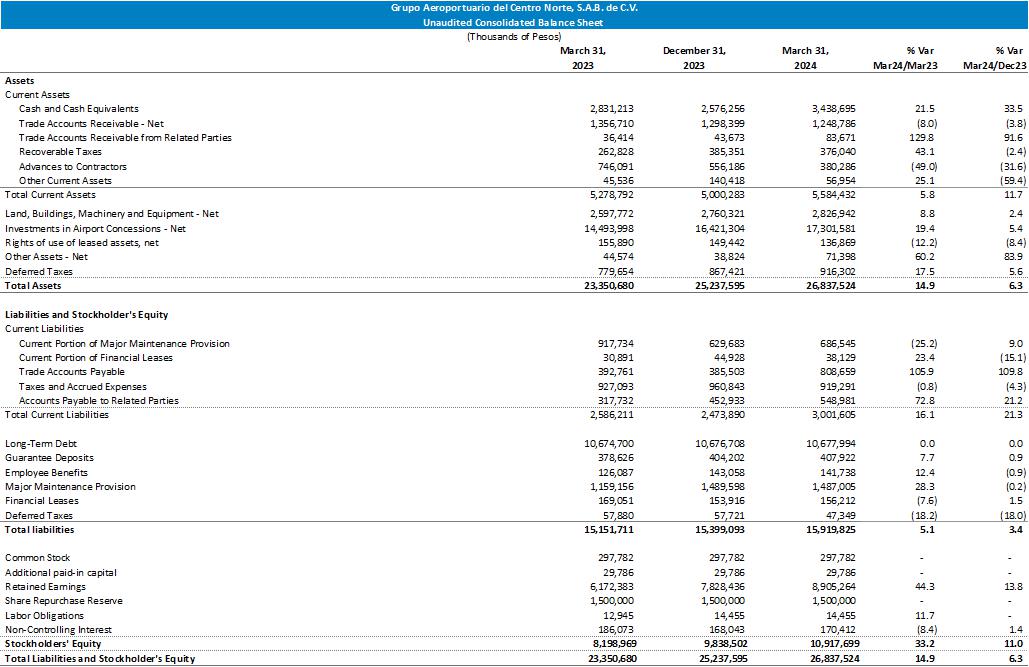
Task: Click the value 15,919,825
Action: click(x=831, y=530)
